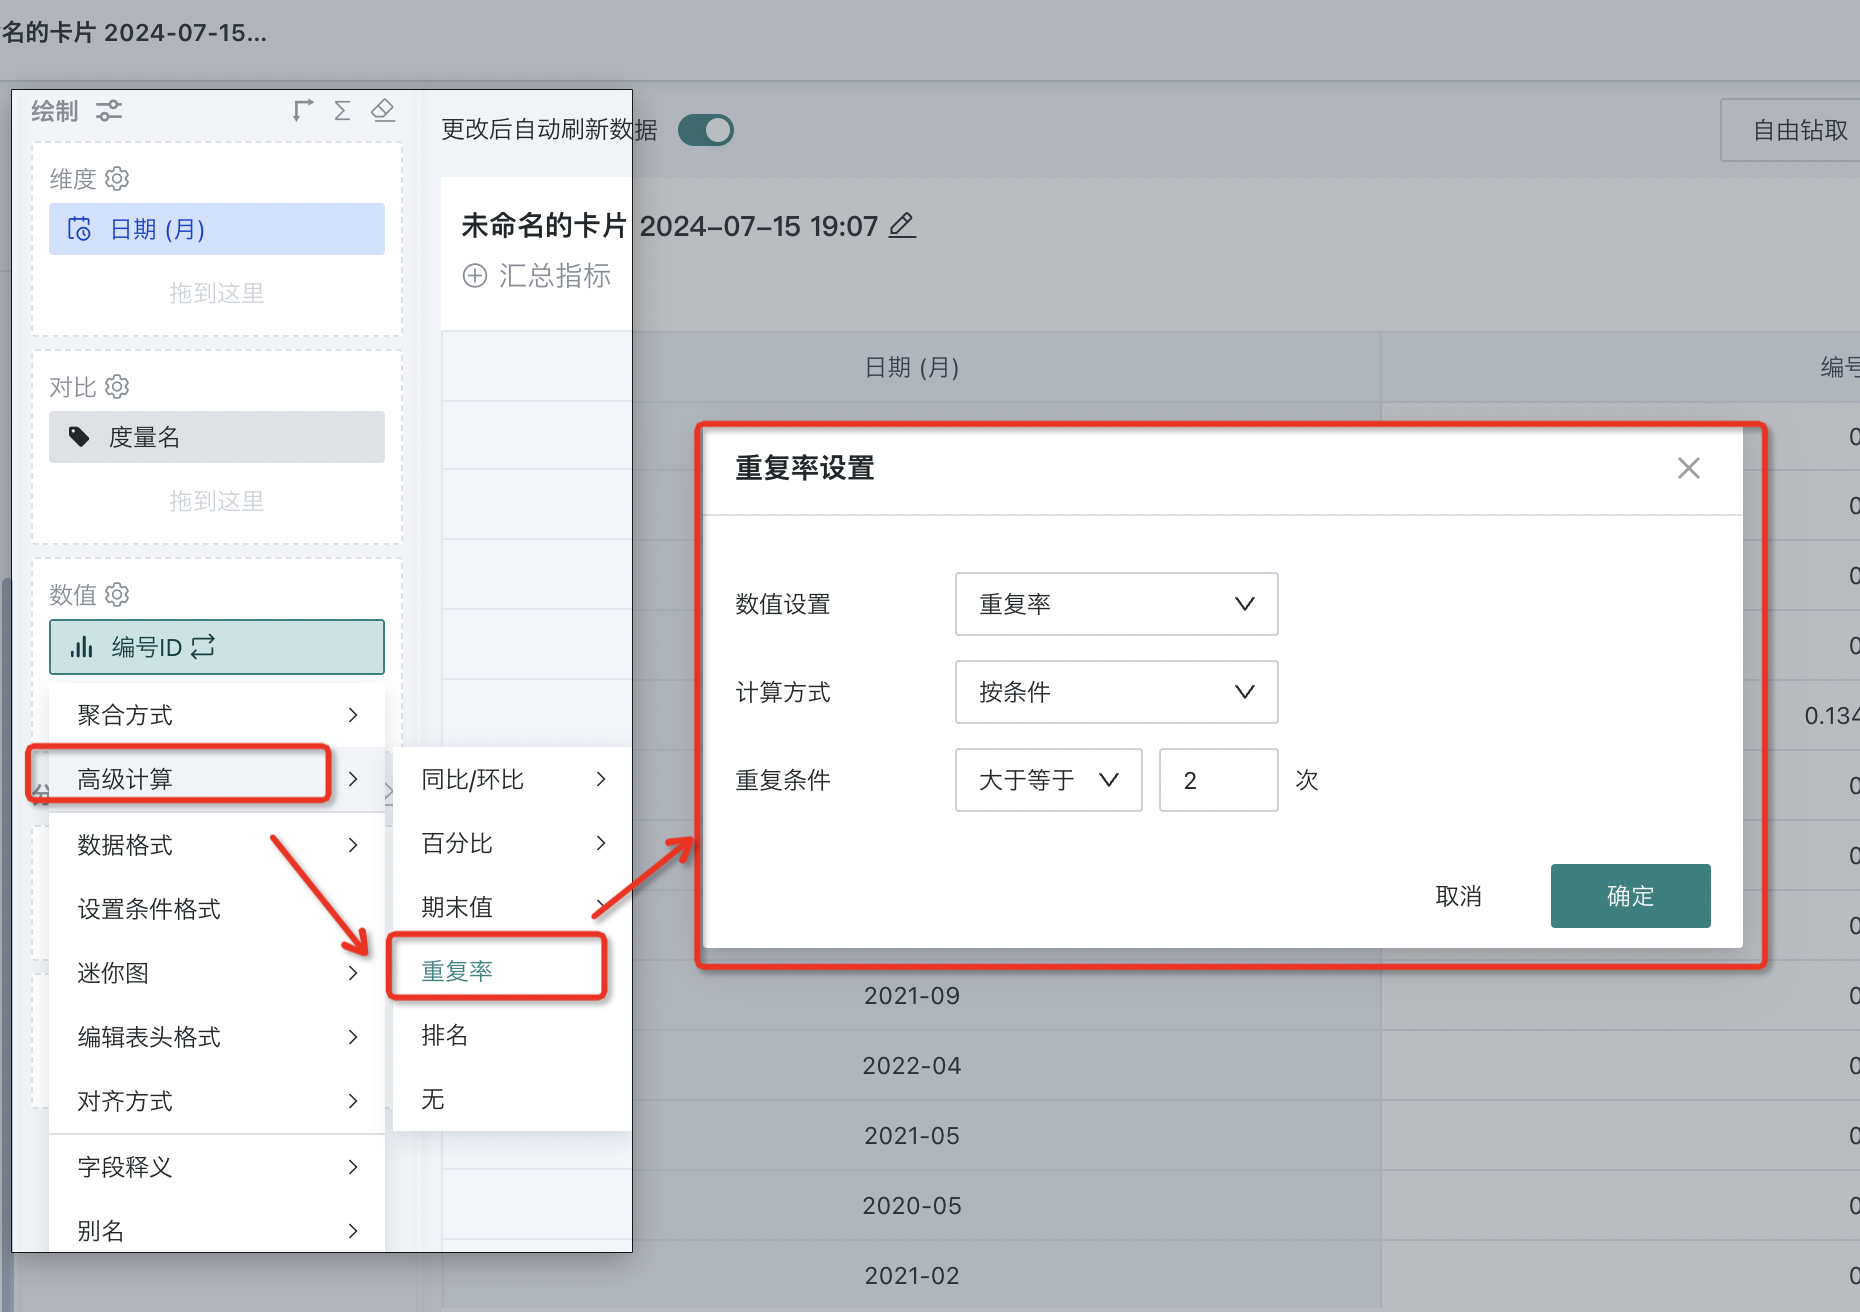Select 别名 menu item

coord(217,1231)
